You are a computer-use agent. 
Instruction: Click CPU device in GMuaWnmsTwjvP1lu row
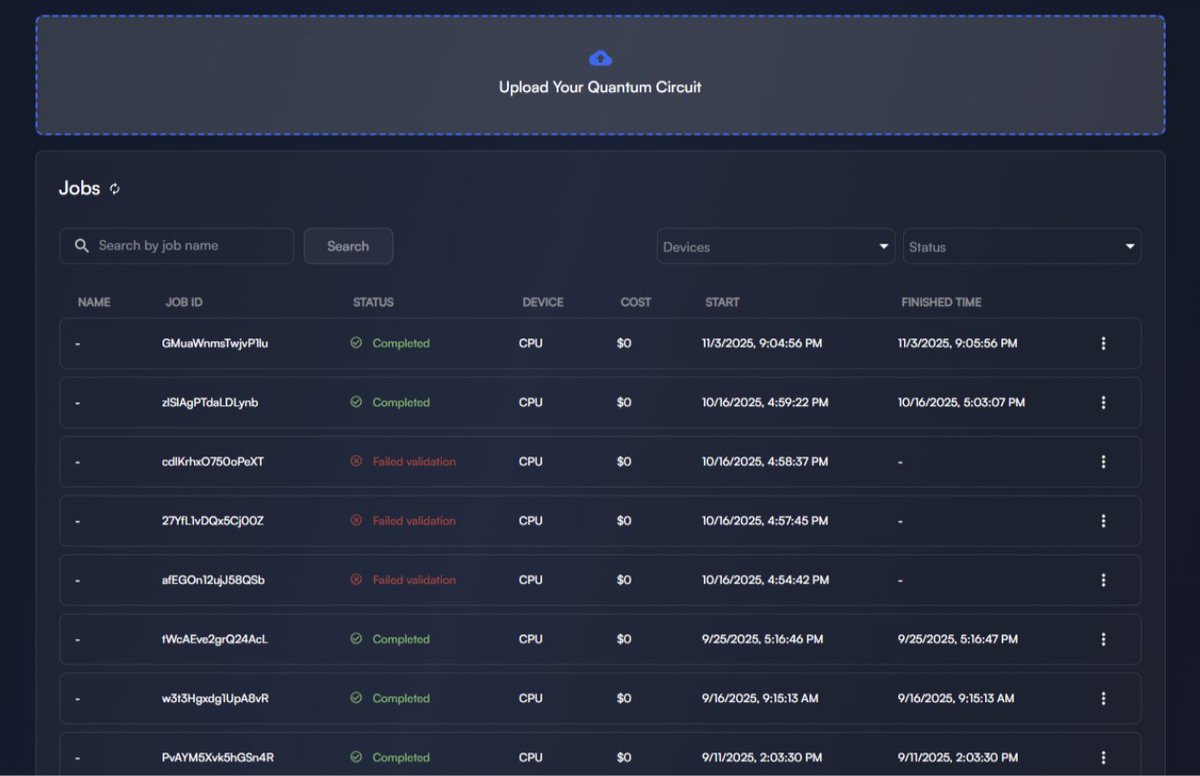530,343
